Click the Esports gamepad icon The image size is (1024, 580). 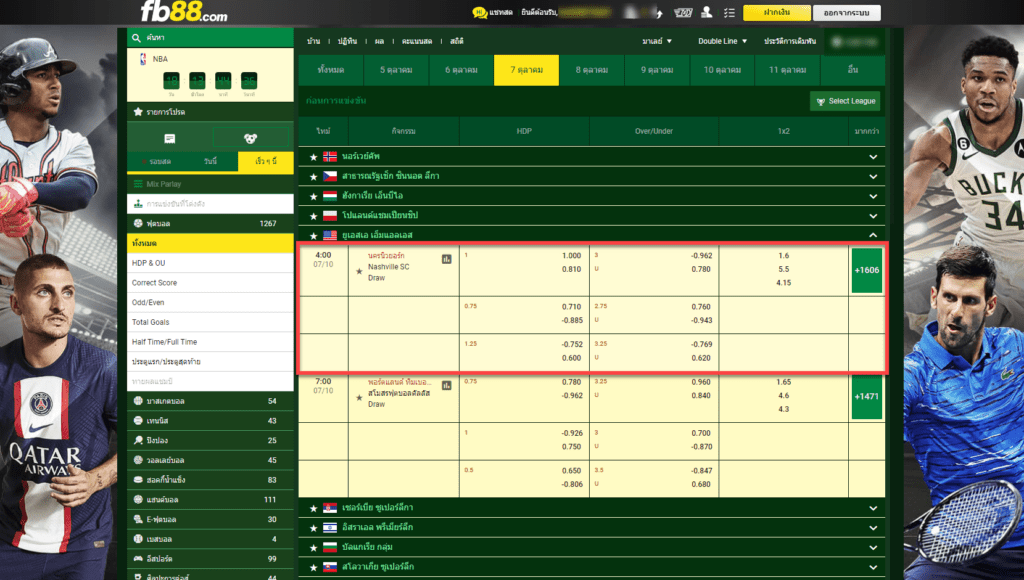point(138,558)
